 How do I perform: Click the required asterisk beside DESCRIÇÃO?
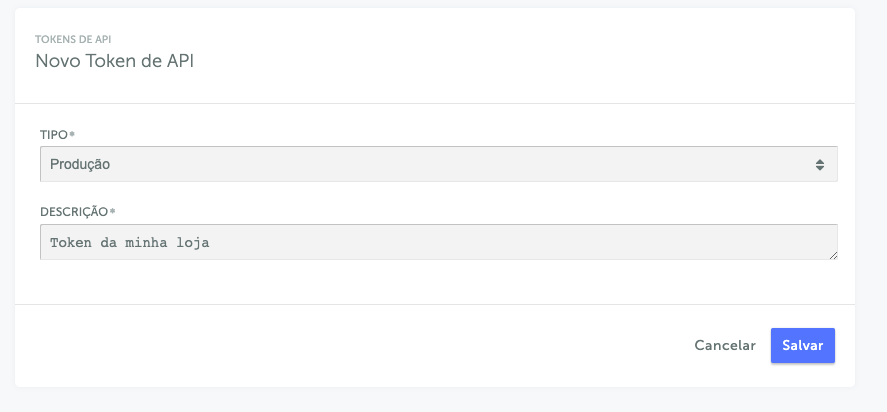tap(113, 212)
